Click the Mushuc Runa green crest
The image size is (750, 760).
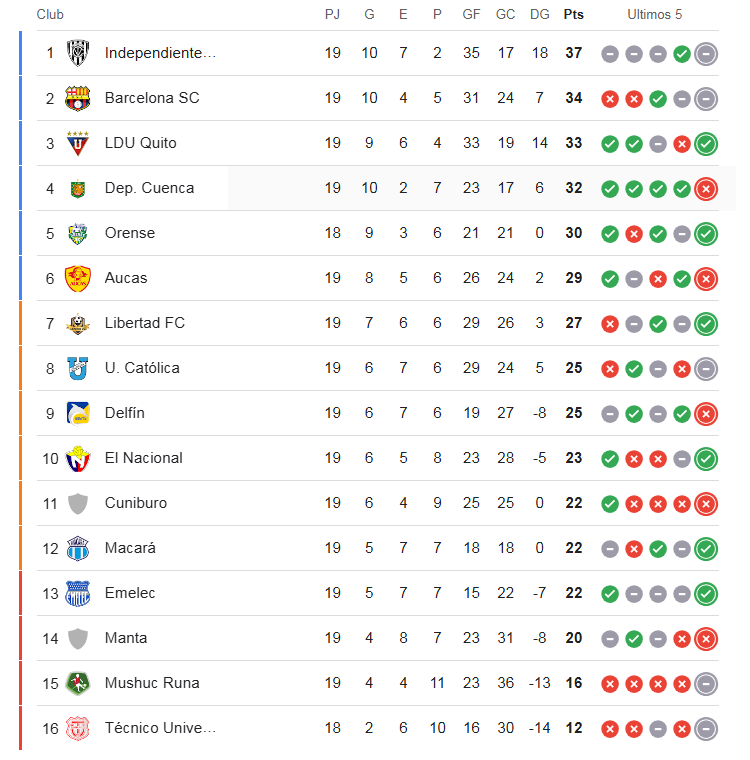(x=78, y=683)
